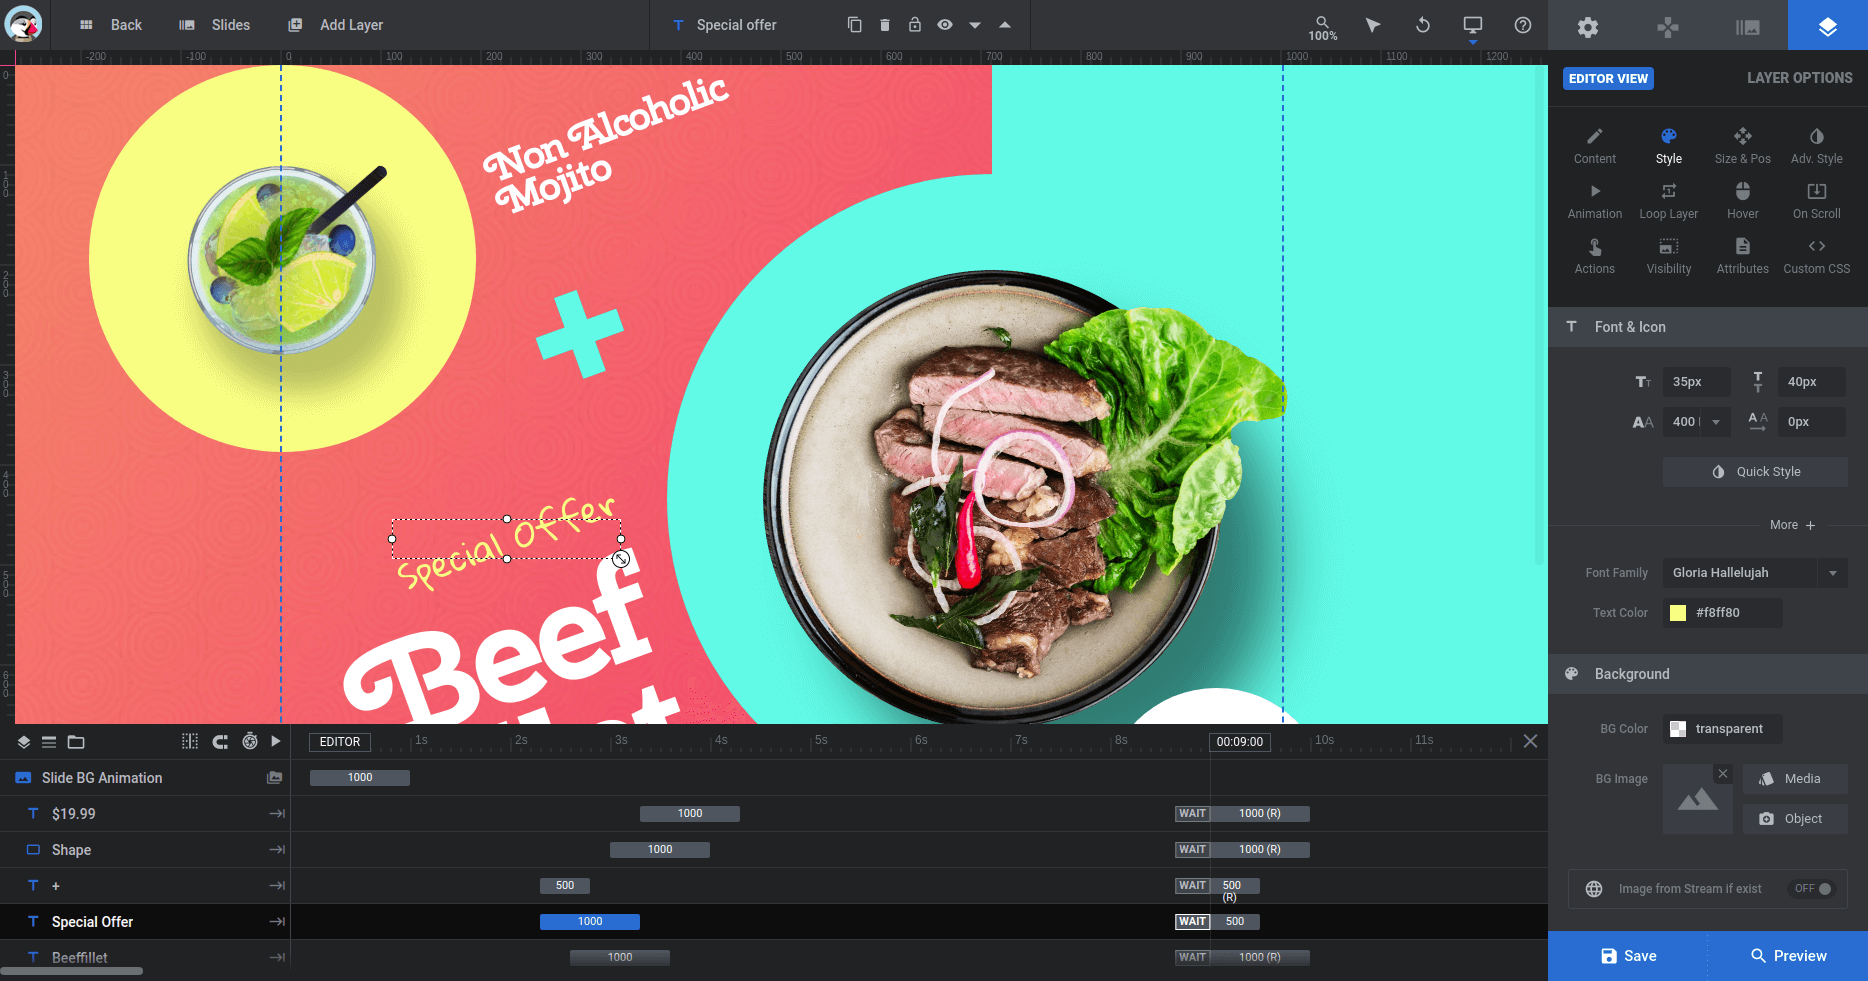The height and width of the screenshot is (981, 1868).
Task: Open the help question mark icon
Action: (x=1522, y=25)
